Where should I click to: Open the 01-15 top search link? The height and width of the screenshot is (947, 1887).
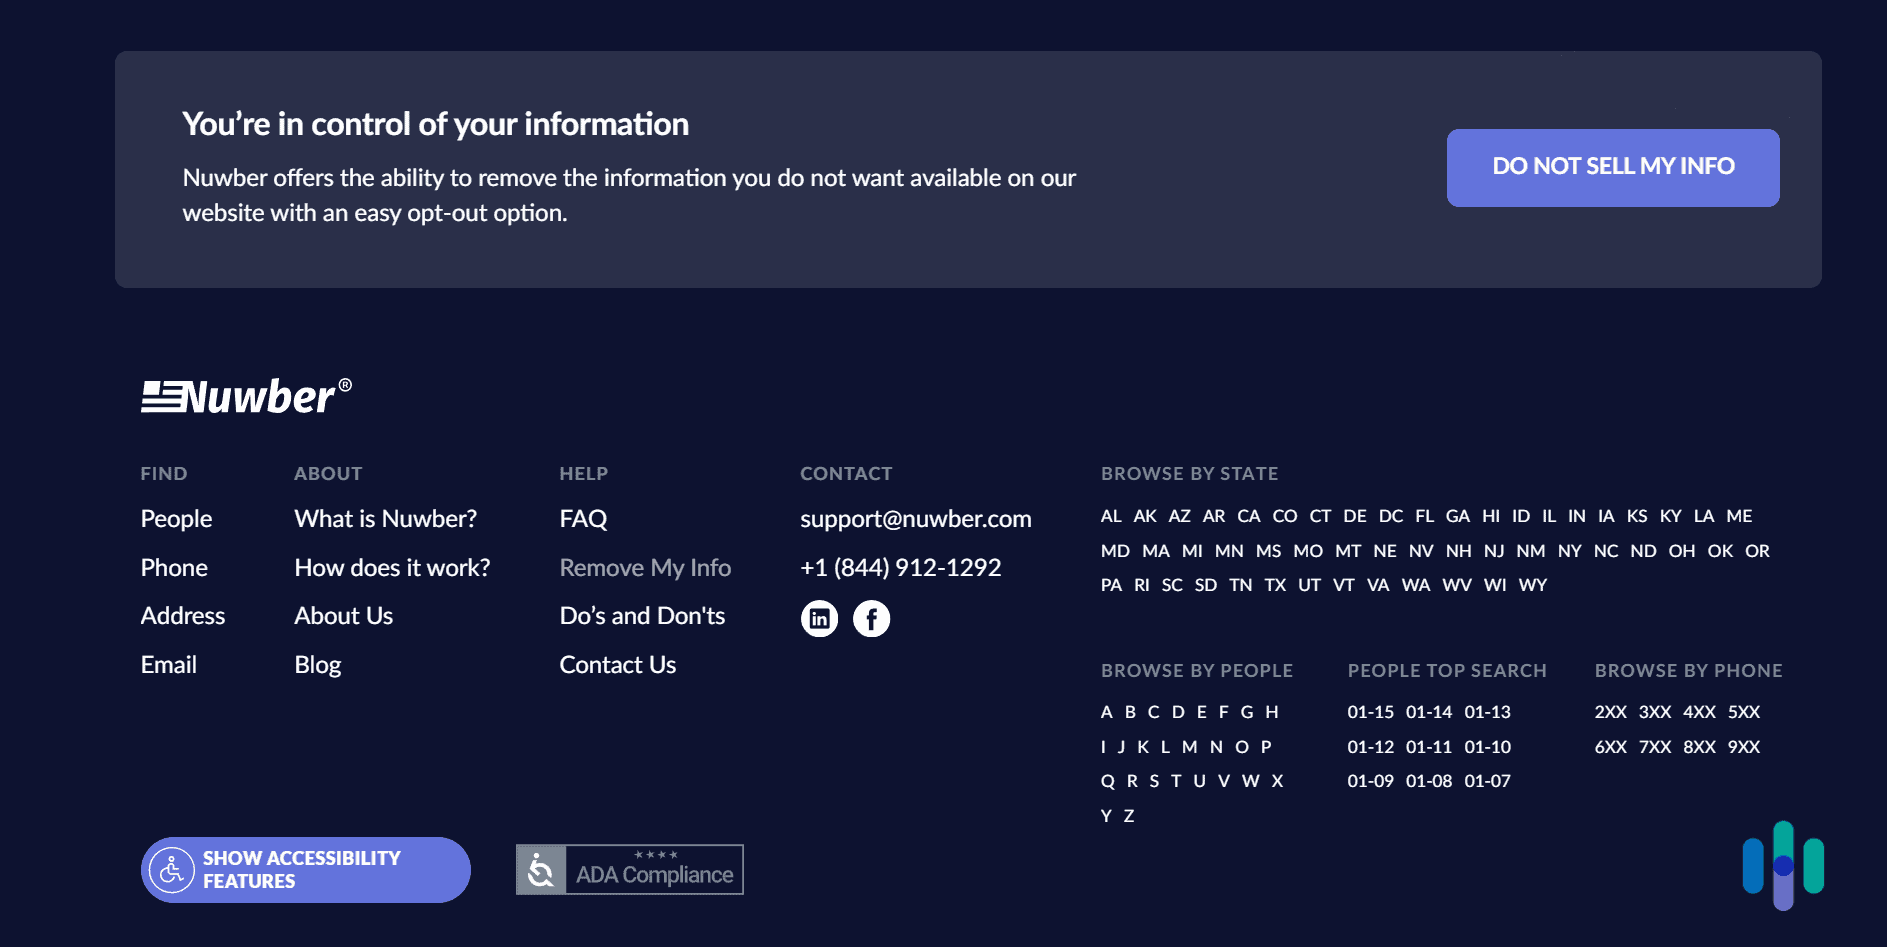pos(1371,712)
